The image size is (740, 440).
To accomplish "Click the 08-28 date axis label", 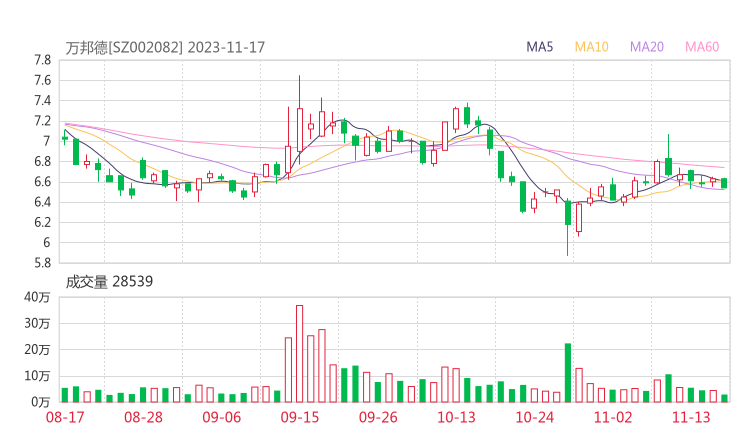I will click(x=143, y=417).
